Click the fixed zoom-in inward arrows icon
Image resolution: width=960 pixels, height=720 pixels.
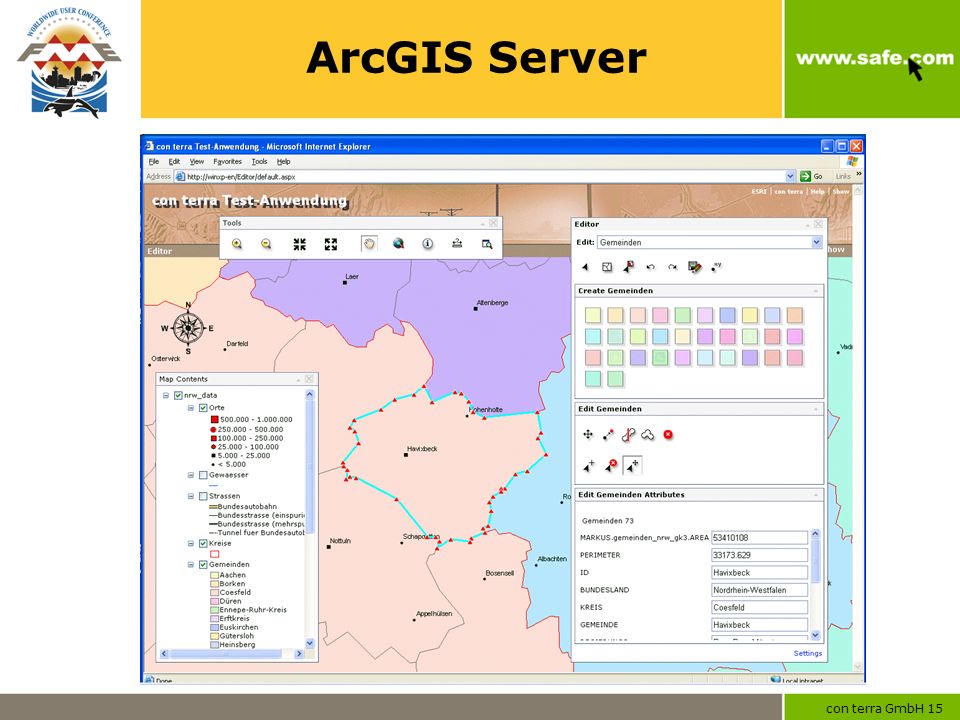pos(299,244)
